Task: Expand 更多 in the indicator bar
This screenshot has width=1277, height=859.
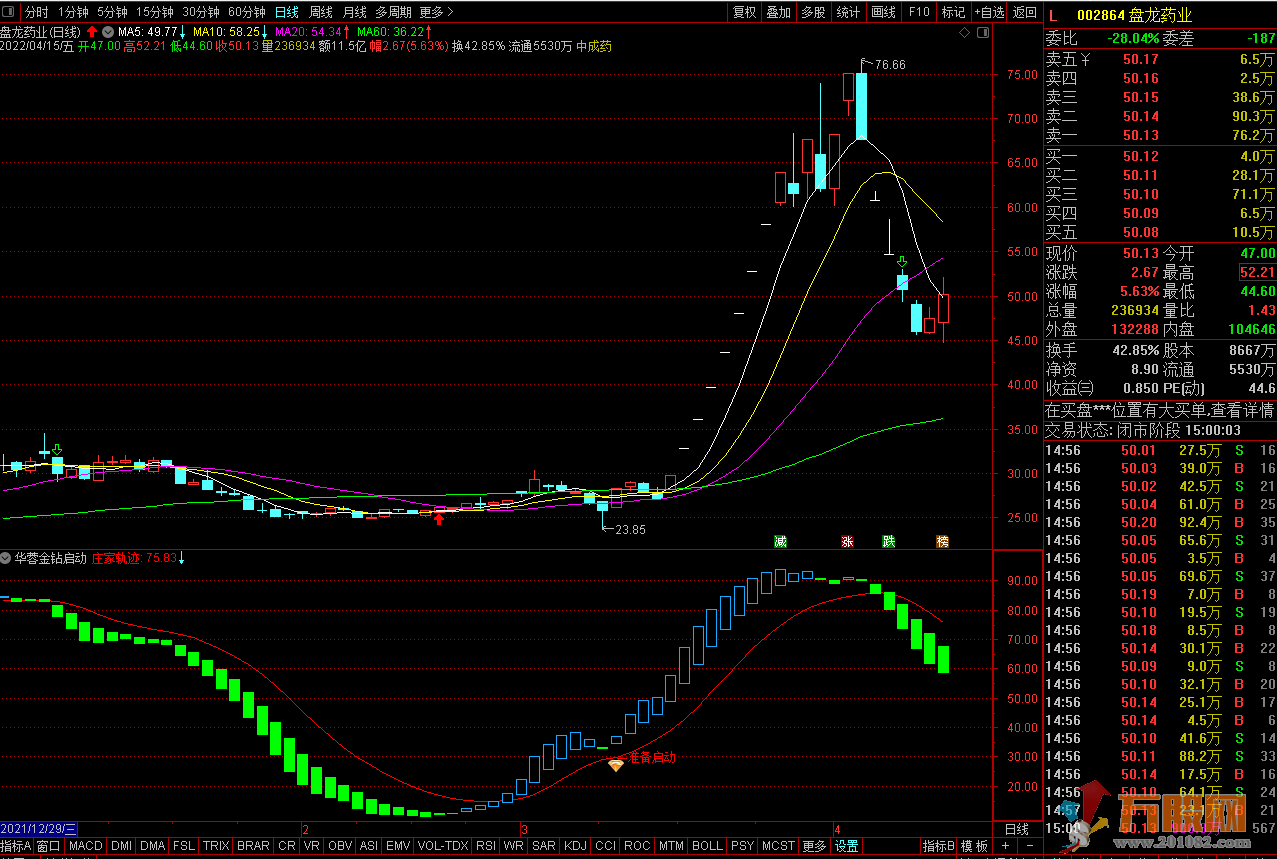Action: 814,846
